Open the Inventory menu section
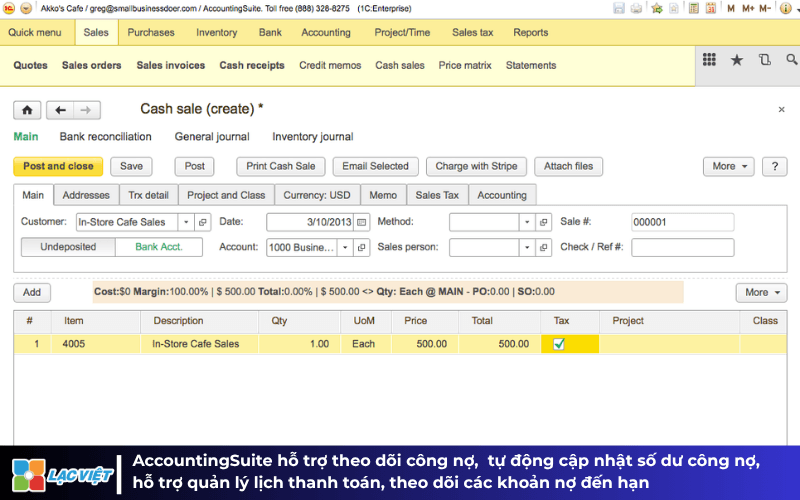Viewport: 800px width, 500px height. 216,32
